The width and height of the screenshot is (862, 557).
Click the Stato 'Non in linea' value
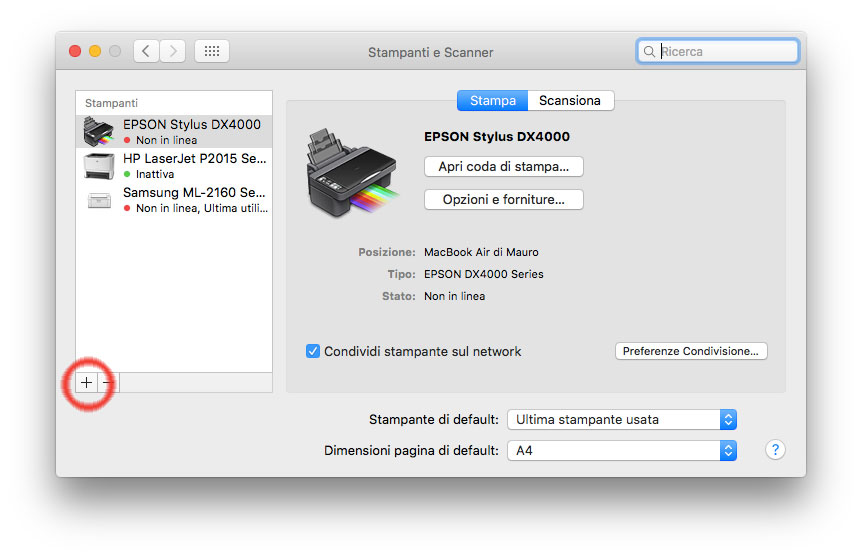(454, 296)
